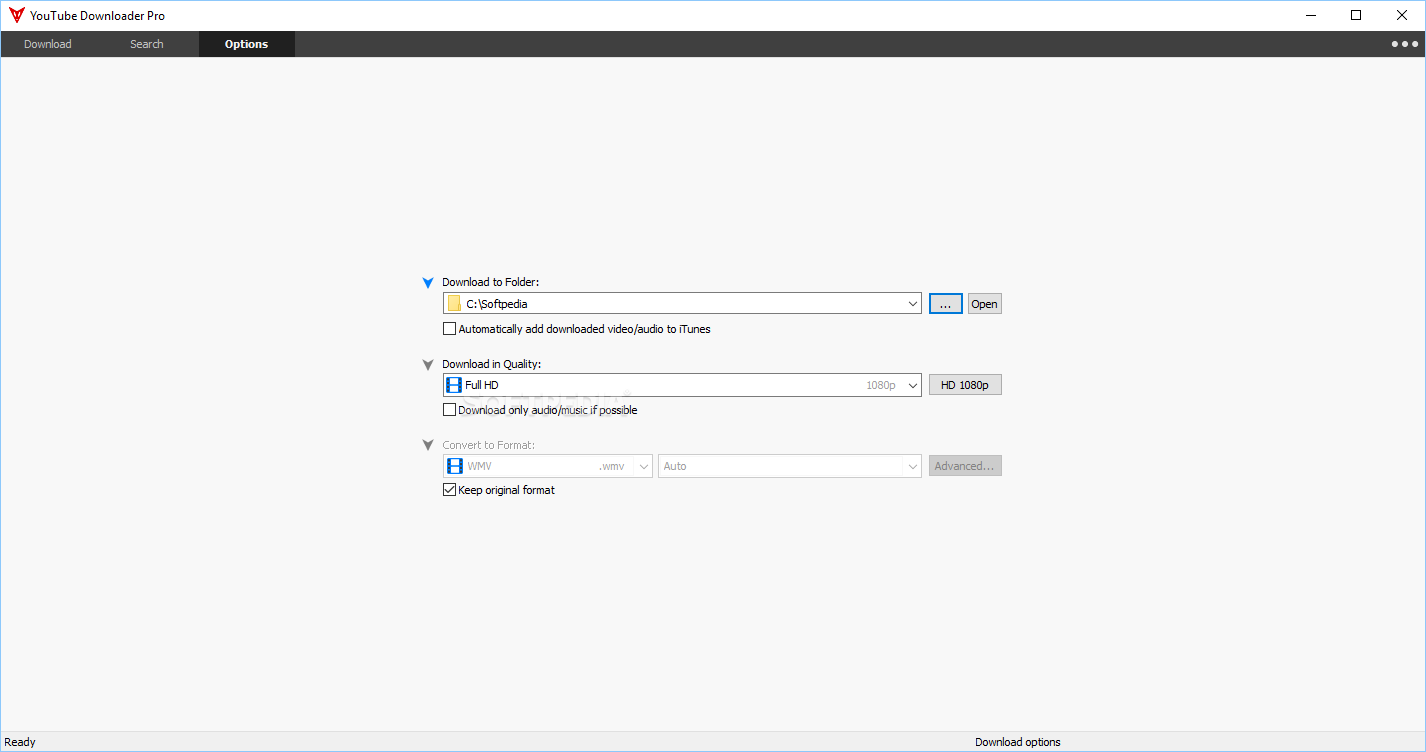Switch to the Search tab
1426x752 pixels.
click(x=147, y=44)
